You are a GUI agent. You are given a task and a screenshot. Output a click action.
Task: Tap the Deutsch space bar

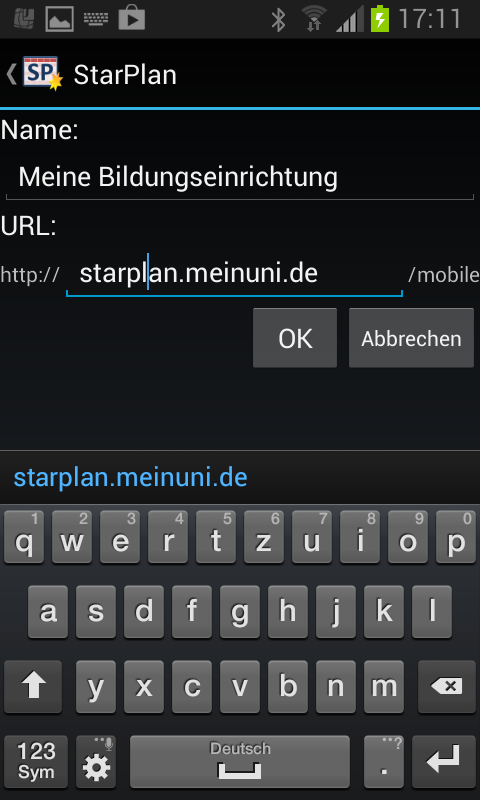(240, 761)
